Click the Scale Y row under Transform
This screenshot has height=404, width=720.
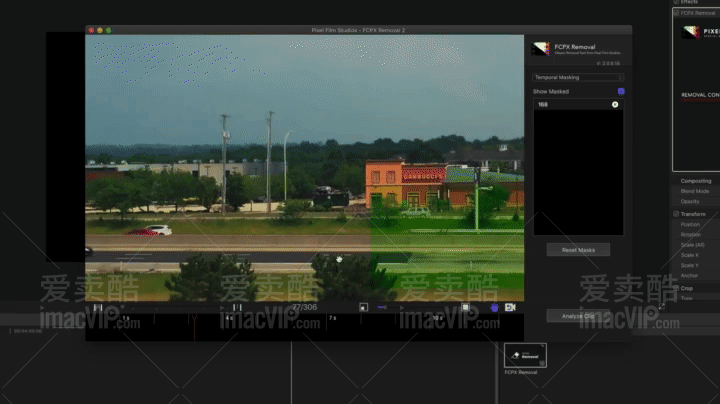689,265
